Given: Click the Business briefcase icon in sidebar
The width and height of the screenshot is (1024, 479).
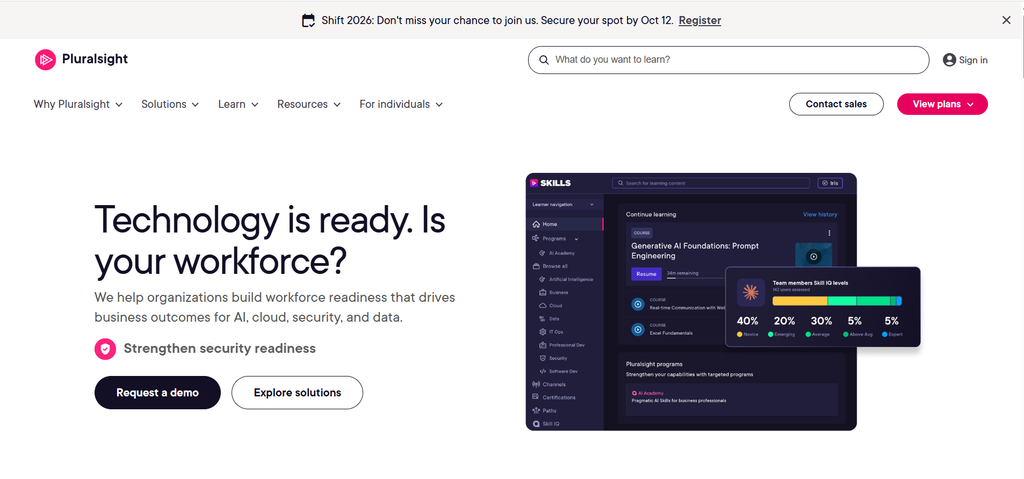Looking at the screenshot, I should [x=542, y=293].
